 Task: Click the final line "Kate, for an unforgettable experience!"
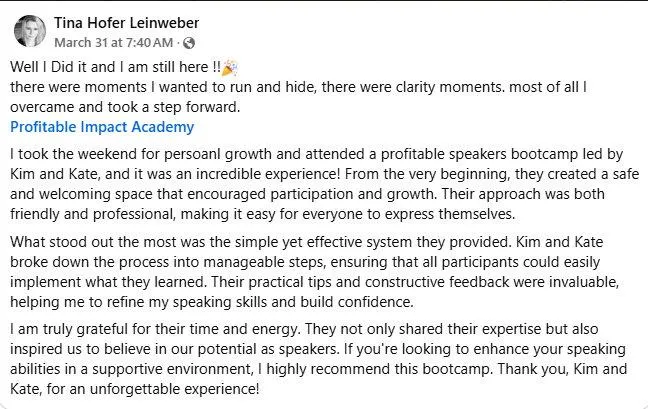(135, 389)
